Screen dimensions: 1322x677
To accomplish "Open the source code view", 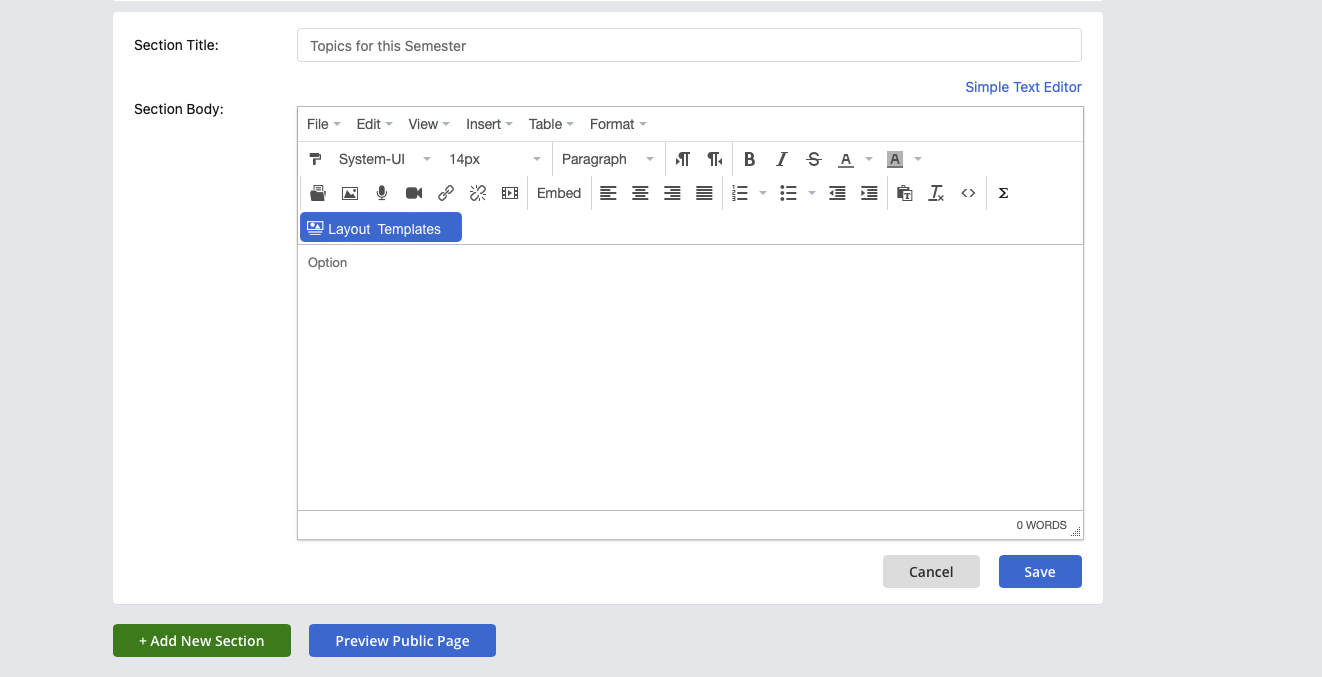I will [968, 193].
